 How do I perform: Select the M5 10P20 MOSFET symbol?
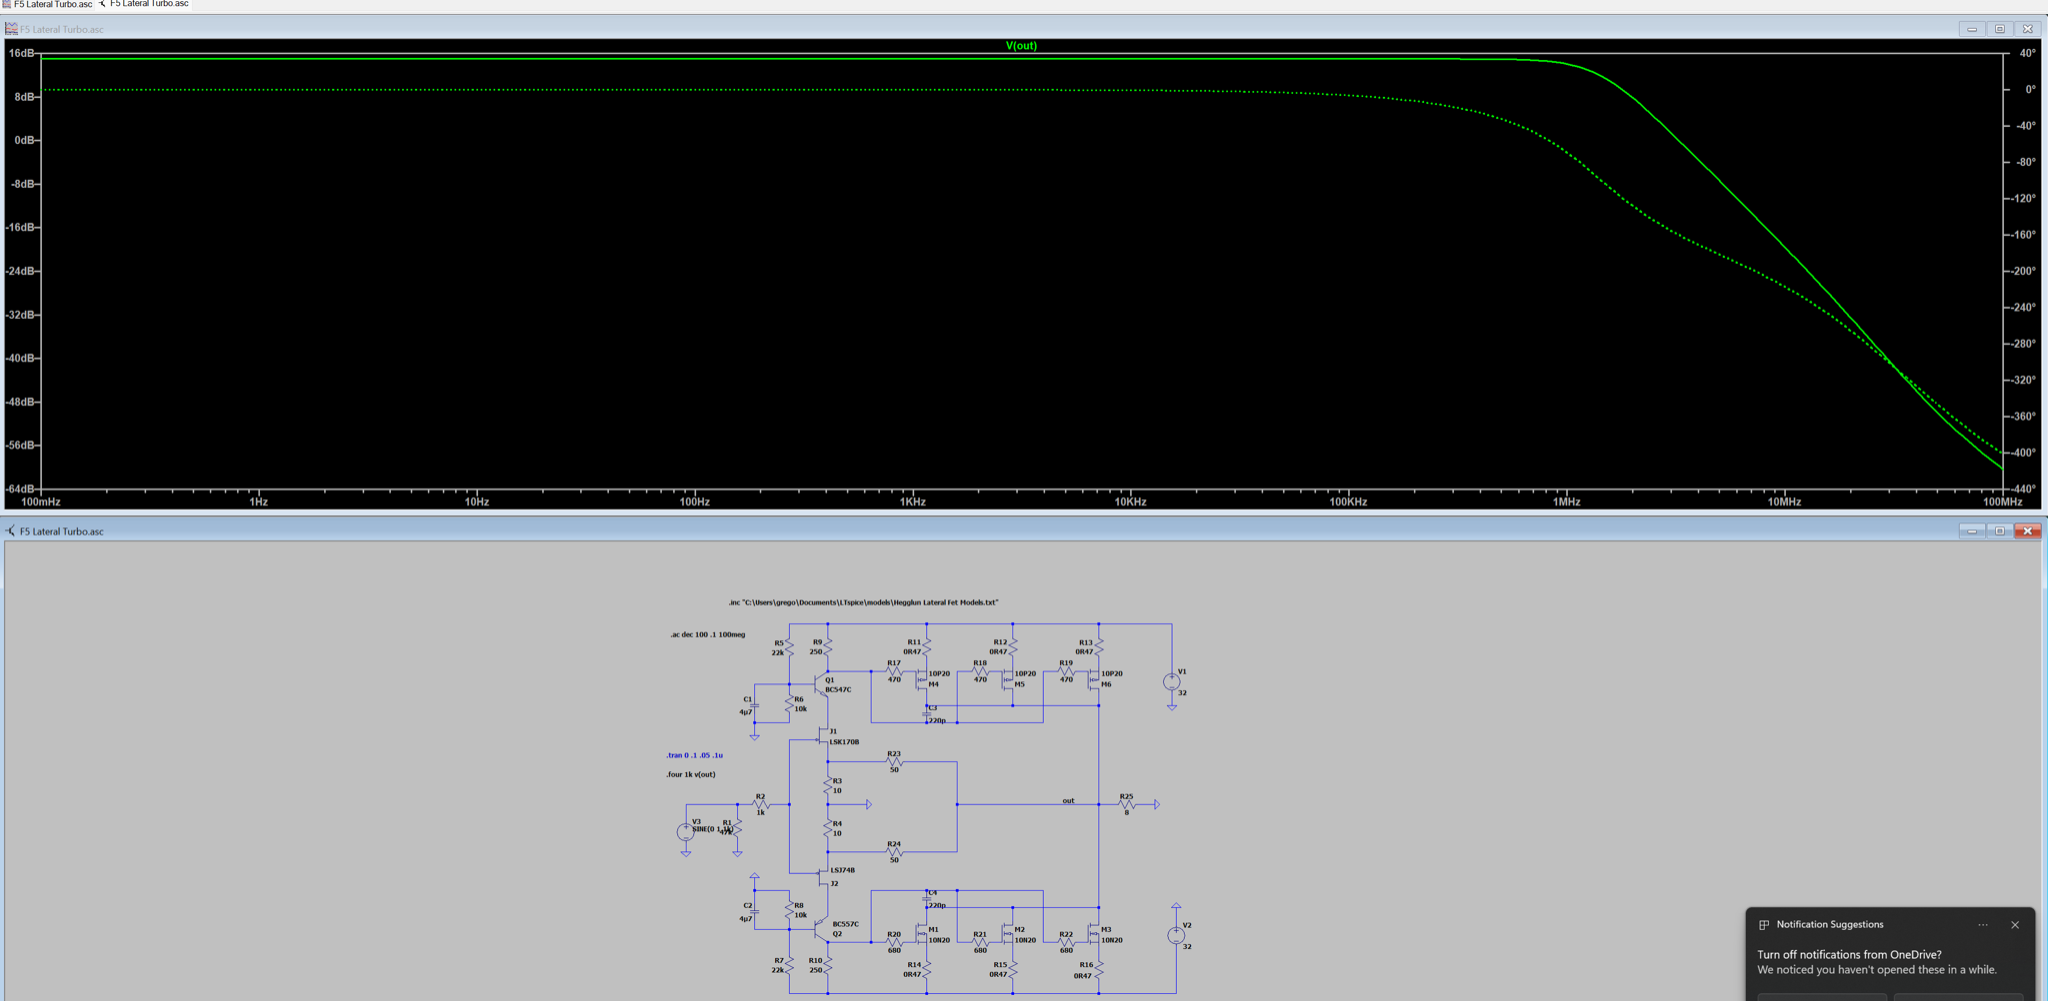tap(1008, 679)
